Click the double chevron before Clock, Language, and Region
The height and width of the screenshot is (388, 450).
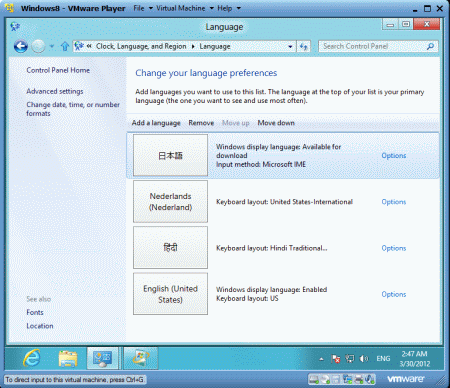[x=89, y=46]
